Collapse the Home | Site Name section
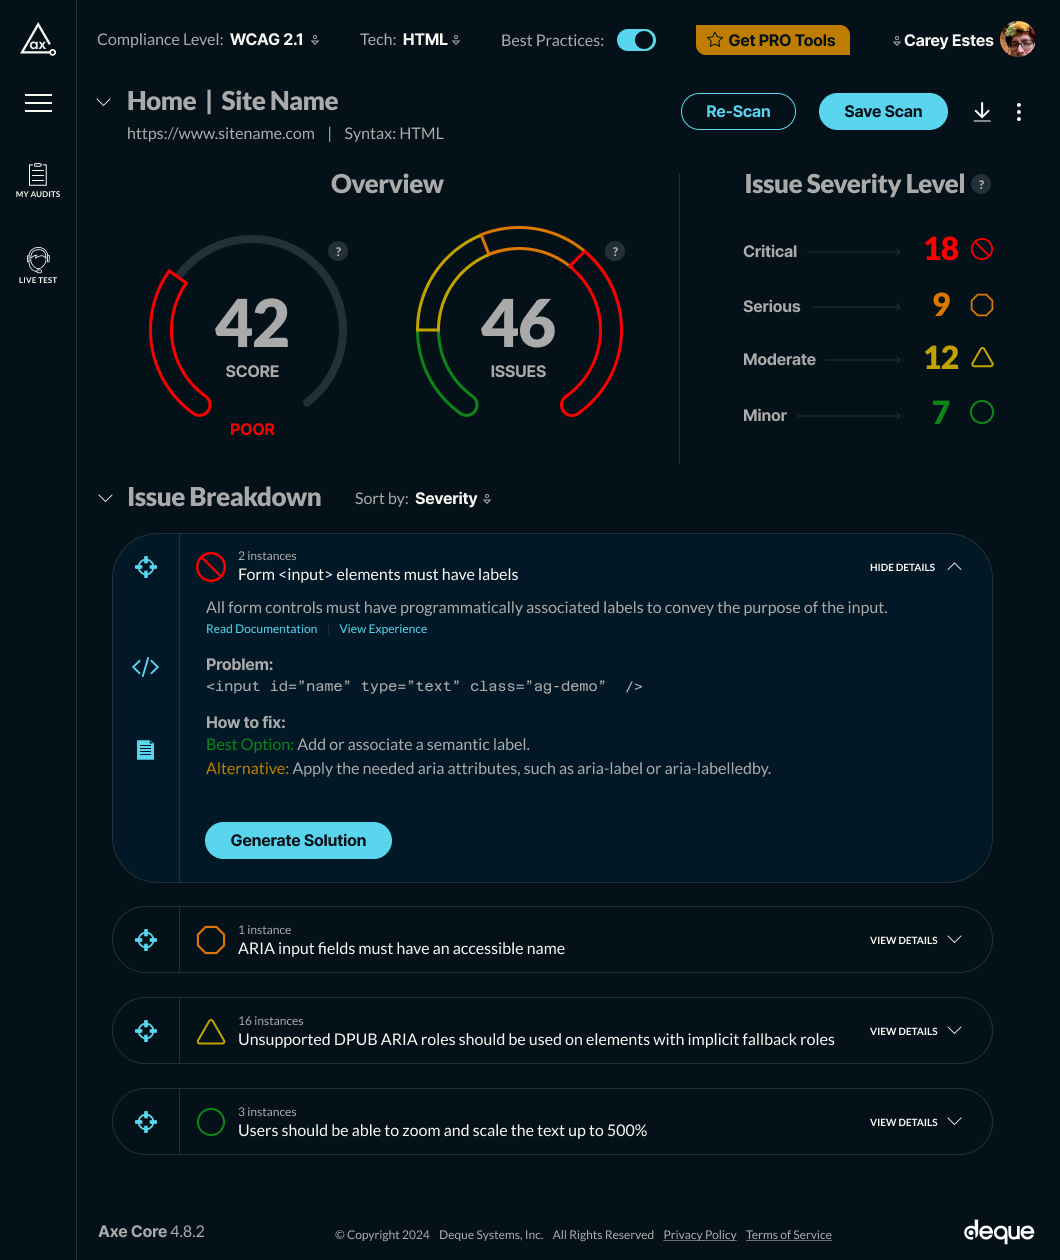 pos(103,102)
